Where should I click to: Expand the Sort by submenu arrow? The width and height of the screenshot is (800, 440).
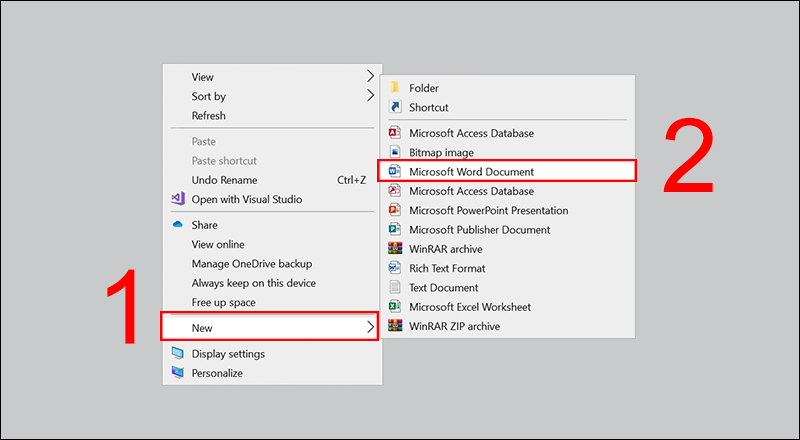coord(370,96)
